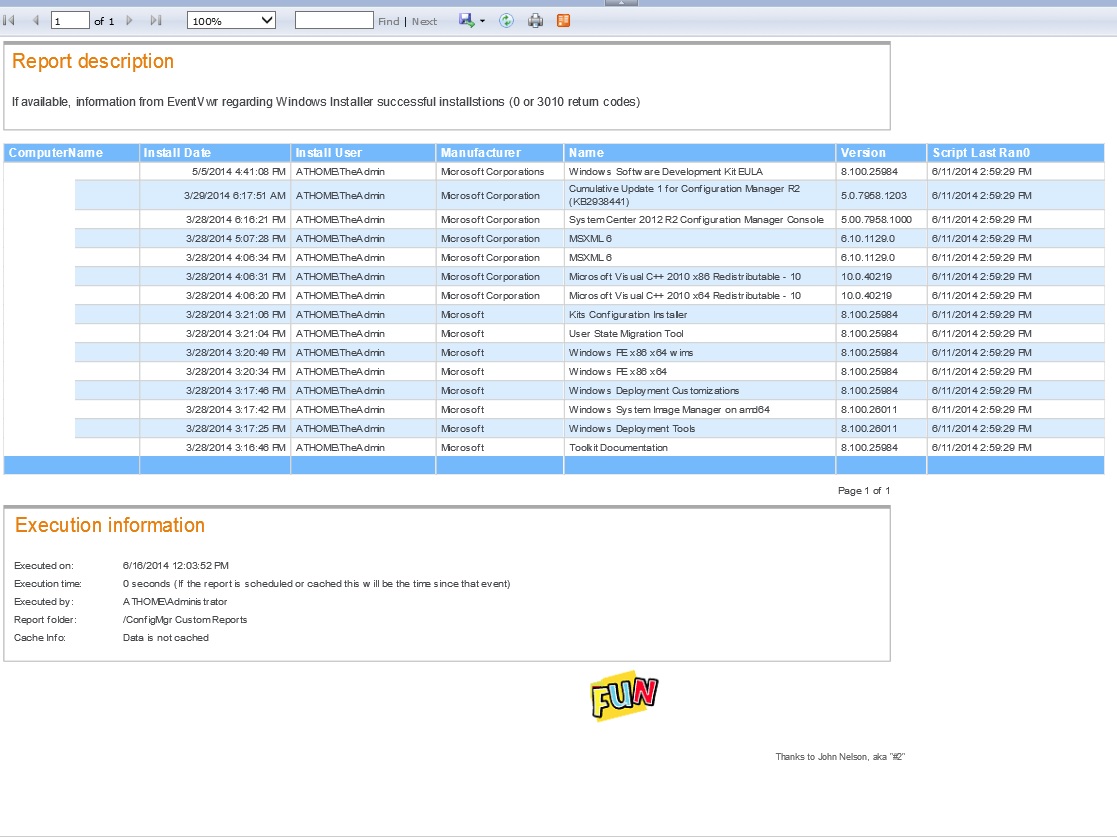The image size is (1117, 837).
Task: Click the Find link in the toolbar
Action: 388,22
